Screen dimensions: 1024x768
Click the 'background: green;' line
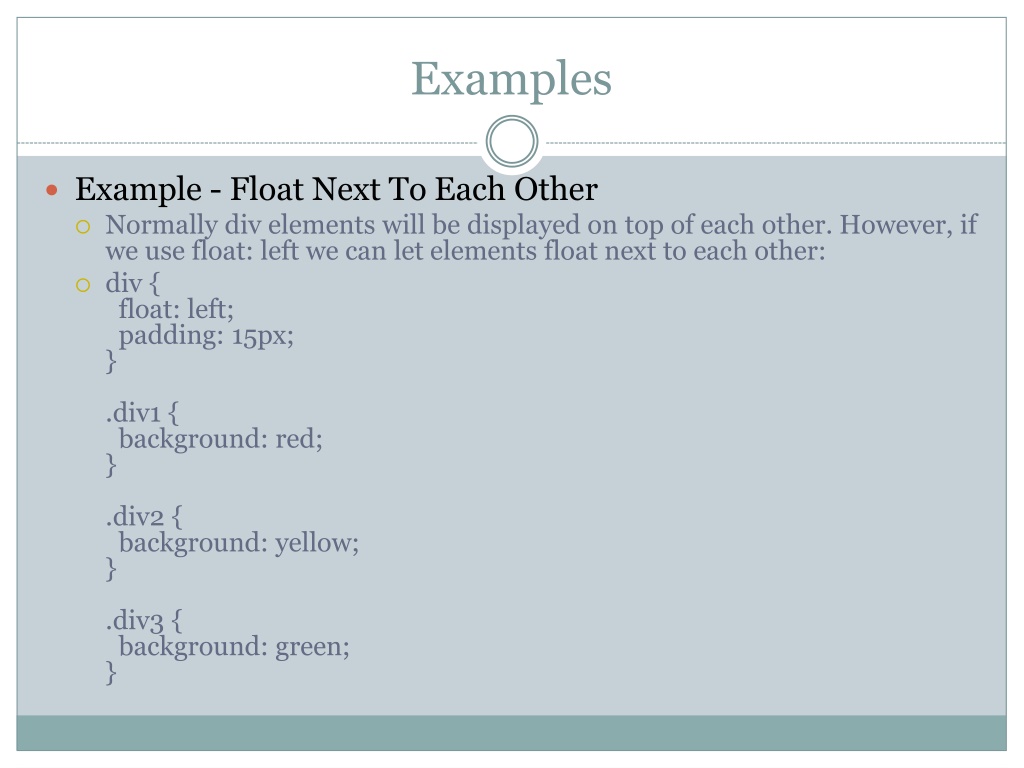pos(234,647)
